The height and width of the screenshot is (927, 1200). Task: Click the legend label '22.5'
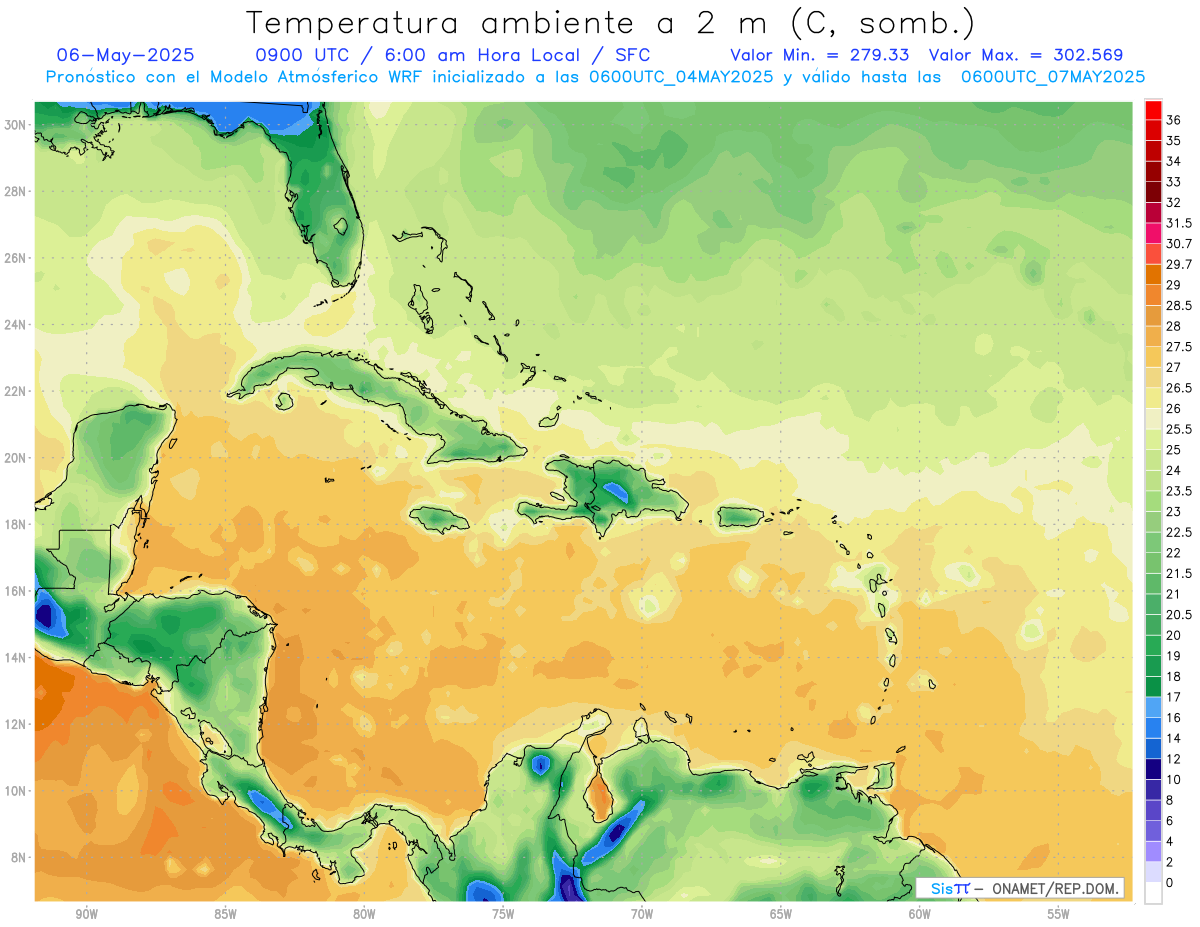tap(1179, 532)
